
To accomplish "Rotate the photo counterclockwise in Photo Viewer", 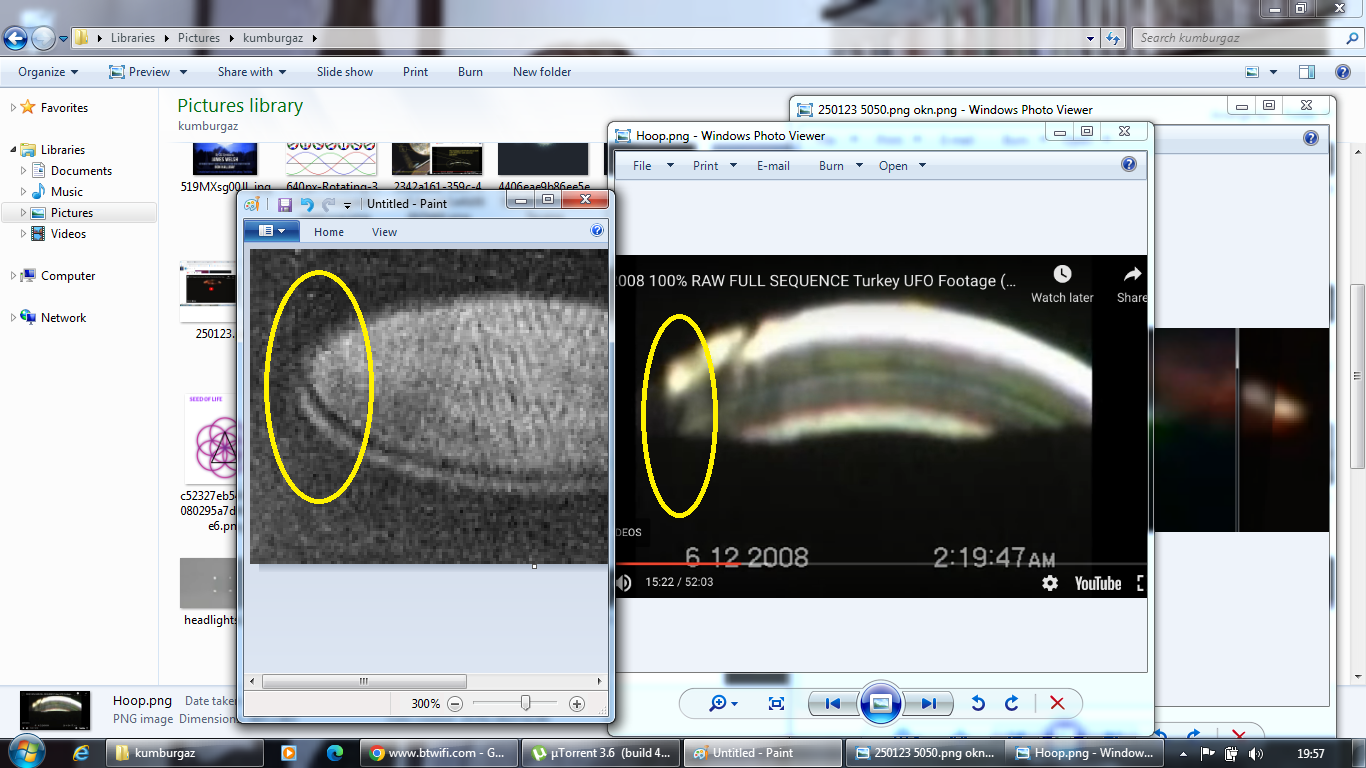I will coord(978,704).
